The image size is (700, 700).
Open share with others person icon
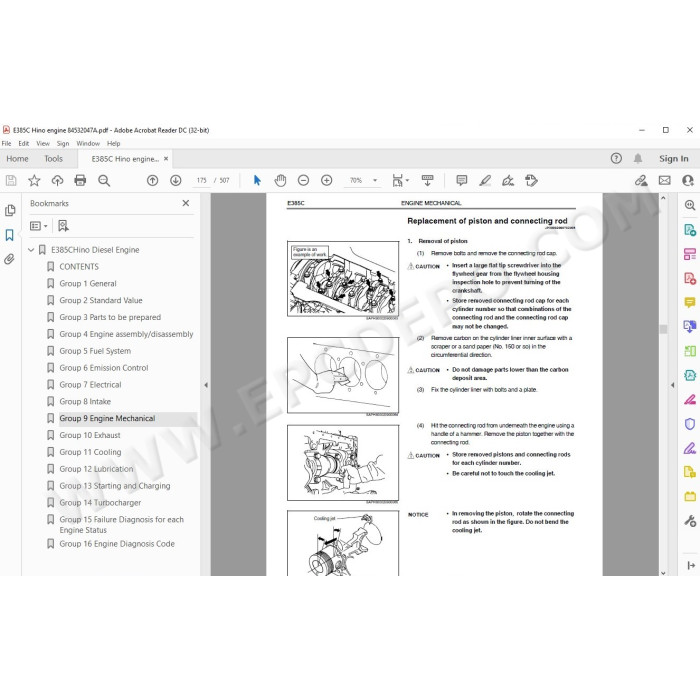pyautogui.click(x=688, y=180)
